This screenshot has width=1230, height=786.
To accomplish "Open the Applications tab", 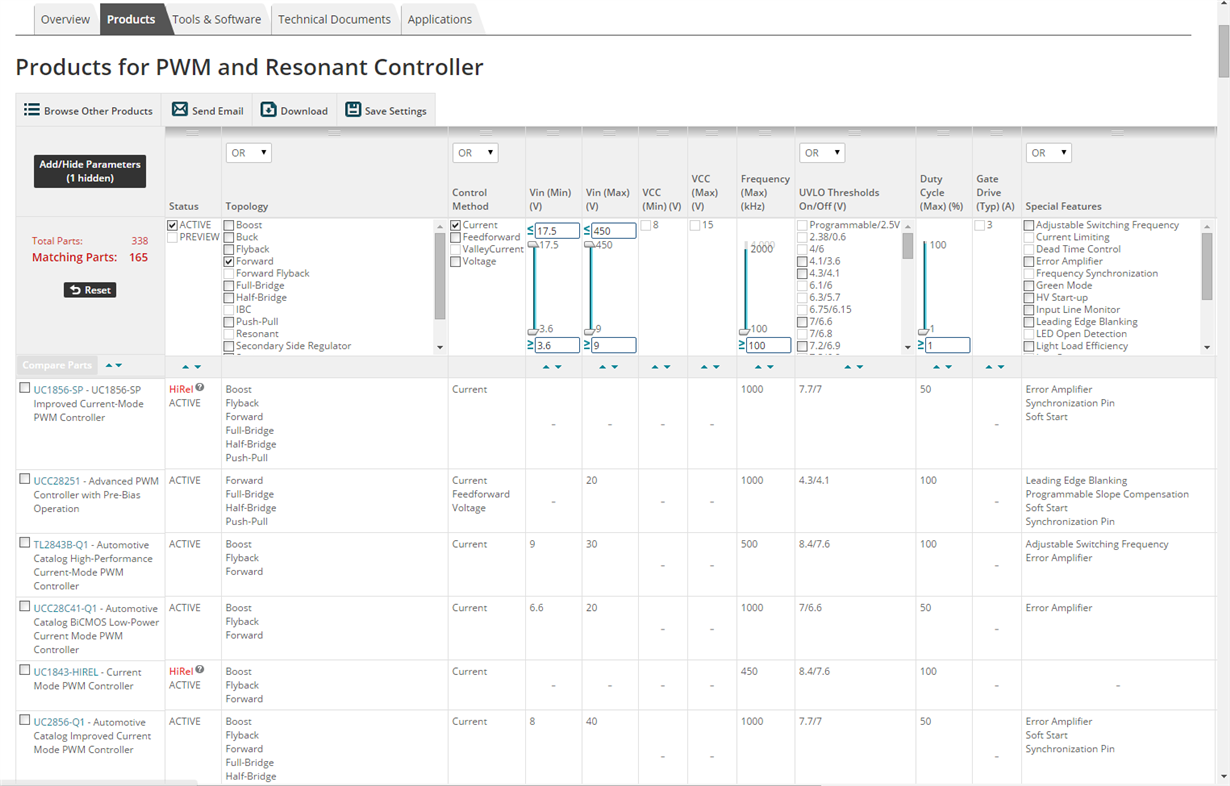I will coord(440,19).
